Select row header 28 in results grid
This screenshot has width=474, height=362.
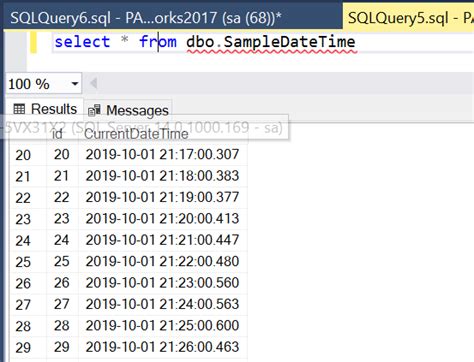click(28, 326)
